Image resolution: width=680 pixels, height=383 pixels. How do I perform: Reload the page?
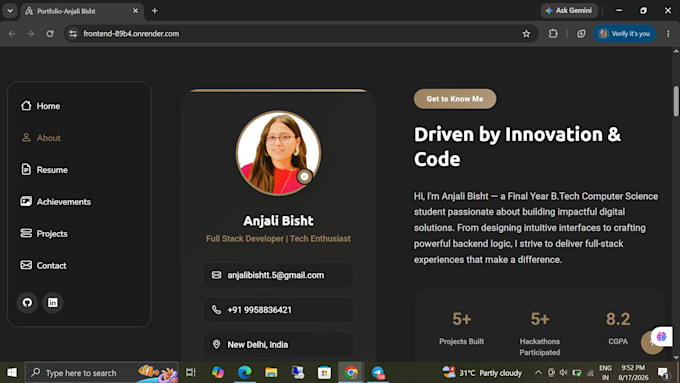(x=50, y=33)
